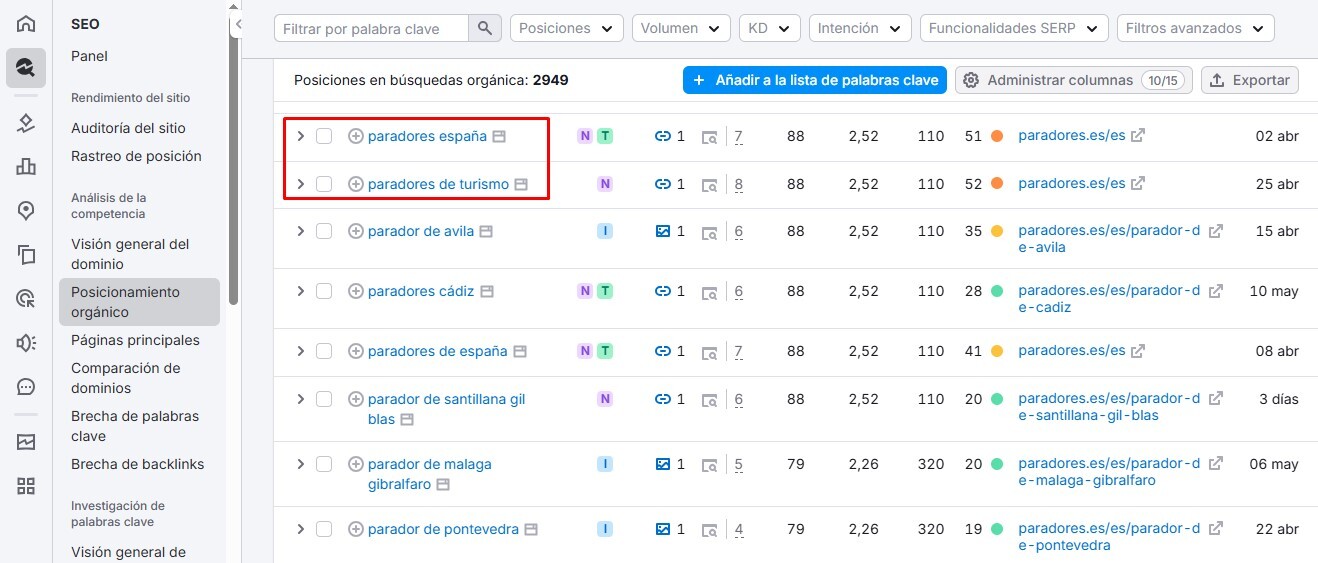Open the paradores.es/es/parador-de-pontevedra URL link
Screen dimensions: 1318x563
[x=1109, y=537]
